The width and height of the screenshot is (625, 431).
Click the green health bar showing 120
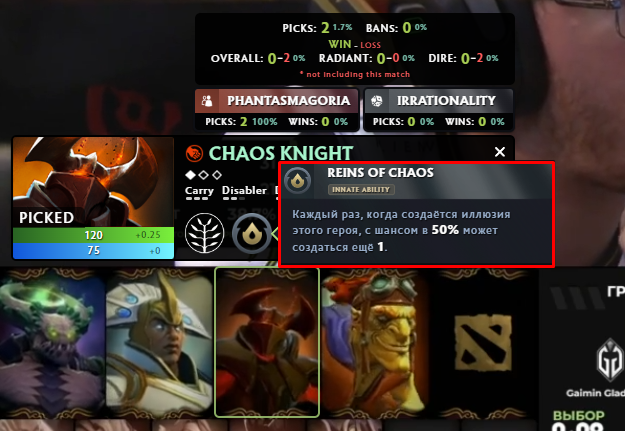[x=93, y=235]
